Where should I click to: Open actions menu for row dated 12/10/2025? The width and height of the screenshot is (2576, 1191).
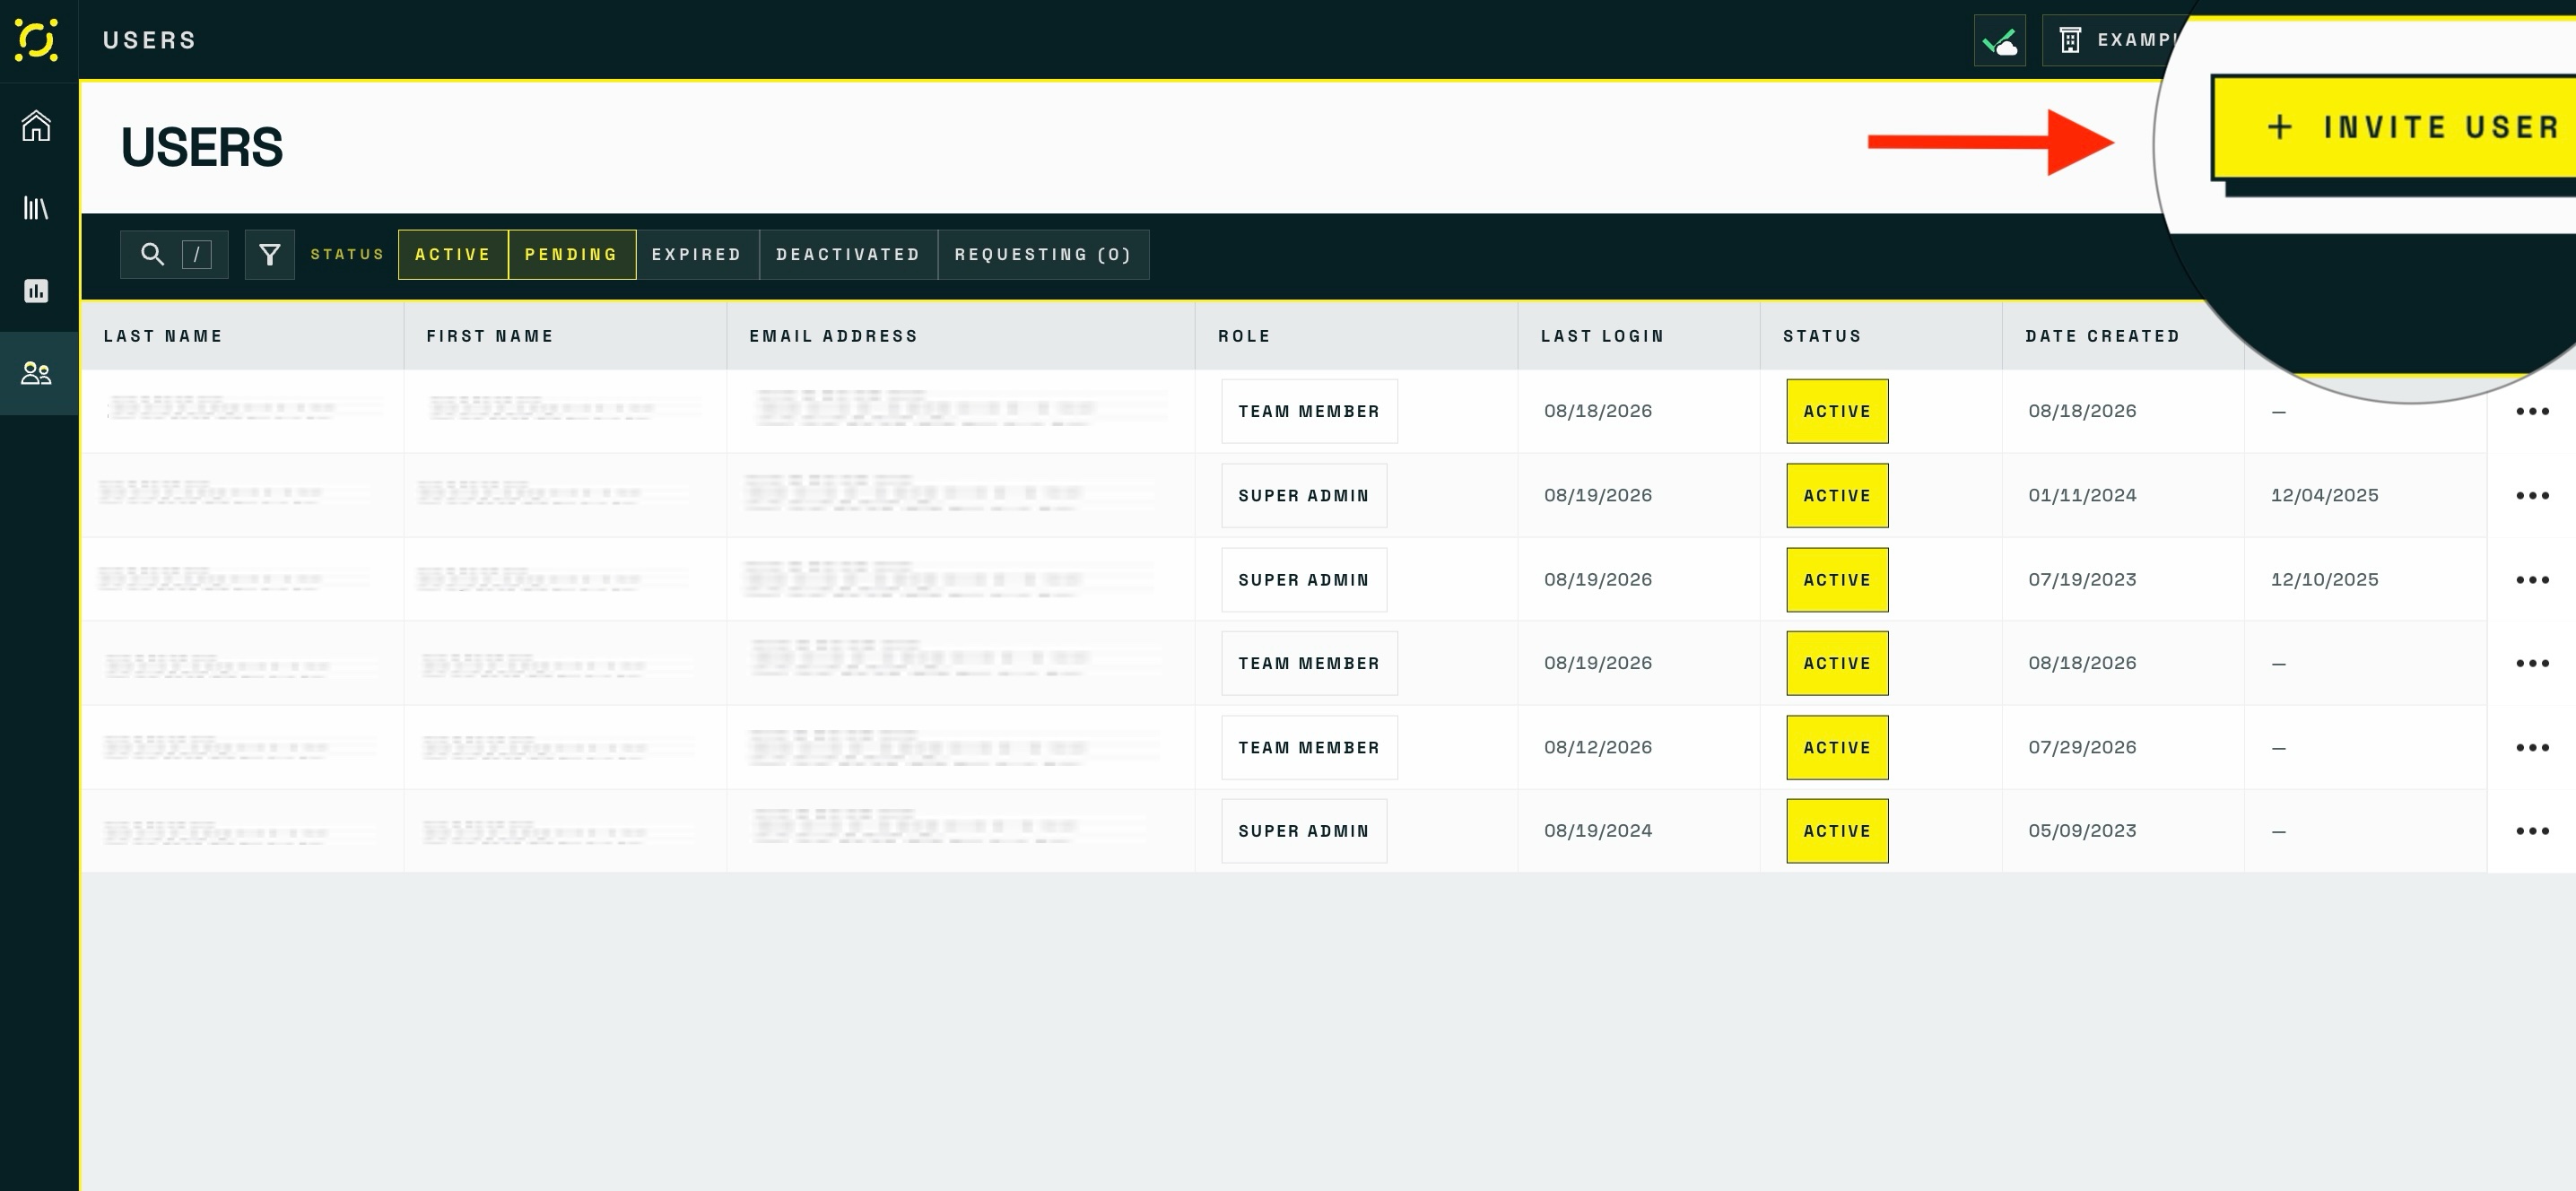point(2532,580)
